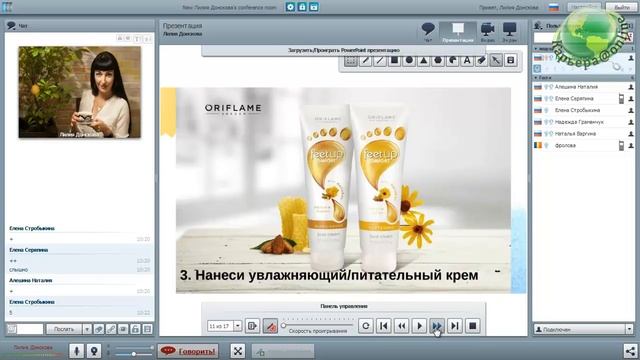This screenshot has width=640, height=360.
Task: Click the person icon next to Алешина Наталия
Action: 631,87
